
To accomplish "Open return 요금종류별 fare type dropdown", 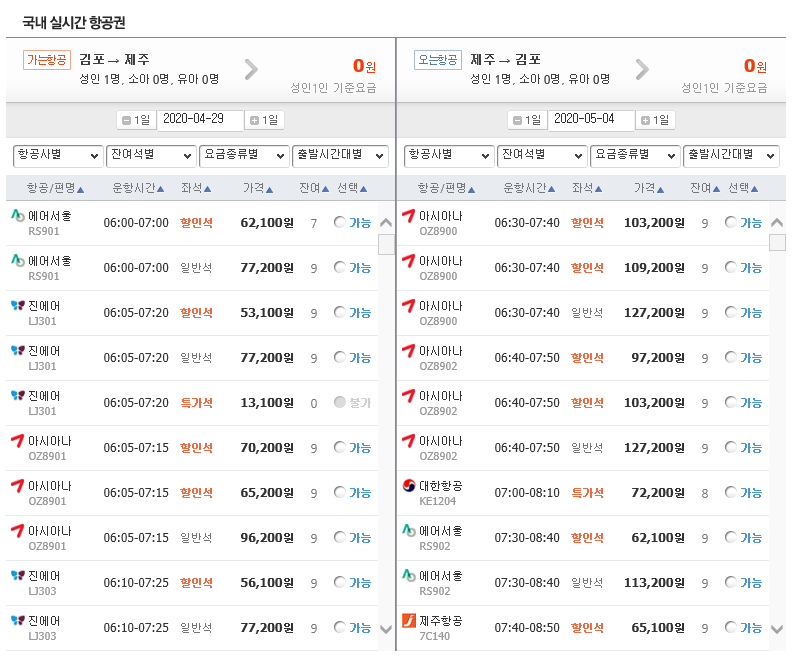I will [635, 156].
